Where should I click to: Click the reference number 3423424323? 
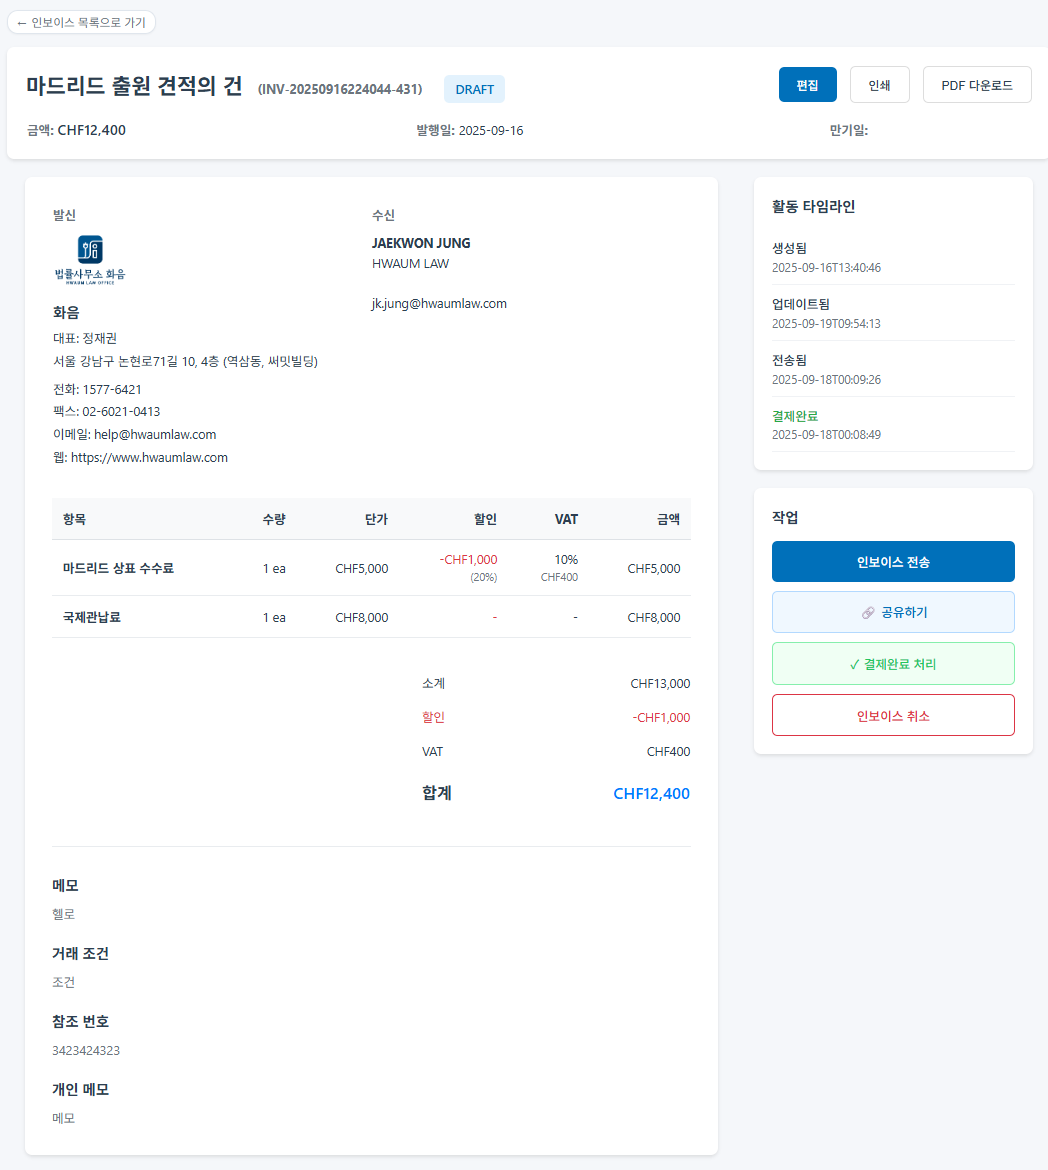coord(86,1050)
